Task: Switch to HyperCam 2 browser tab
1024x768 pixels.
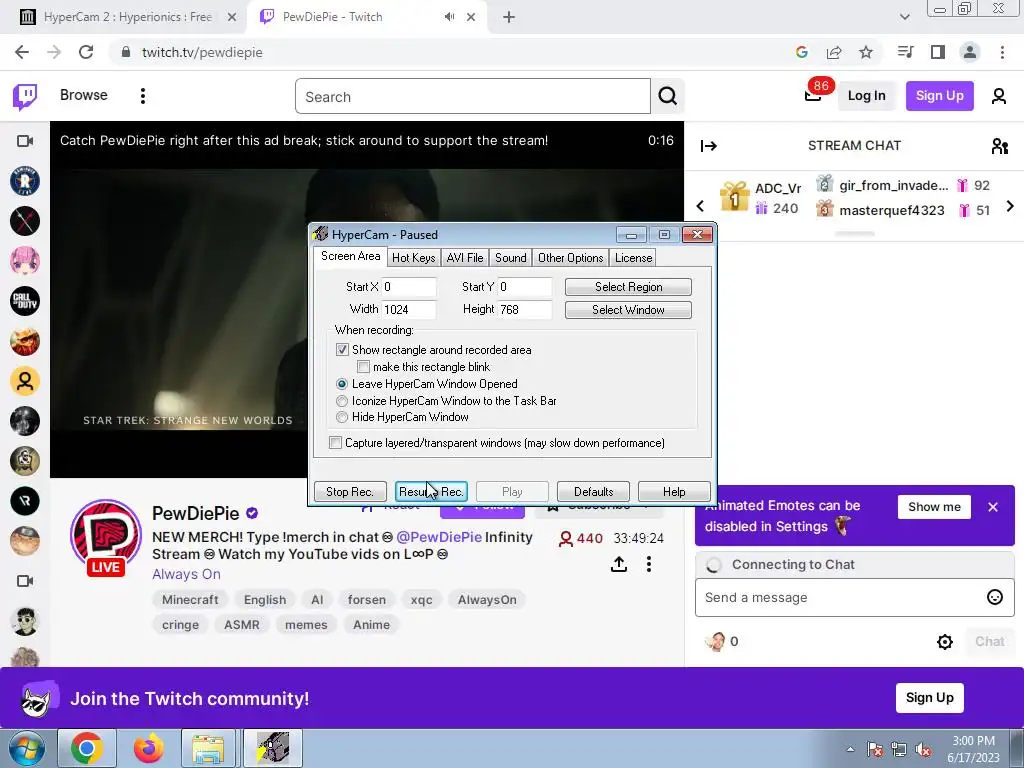Action: point(127,17)
